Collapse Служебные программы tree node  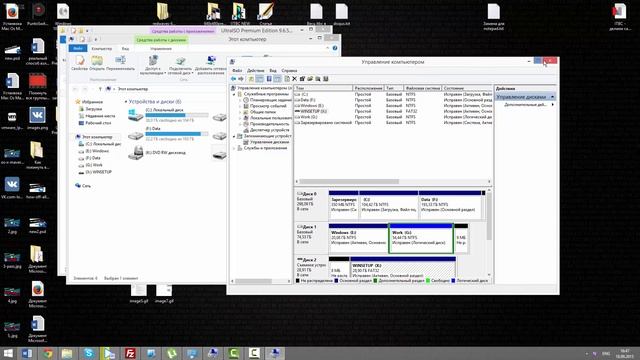(234, 94)
